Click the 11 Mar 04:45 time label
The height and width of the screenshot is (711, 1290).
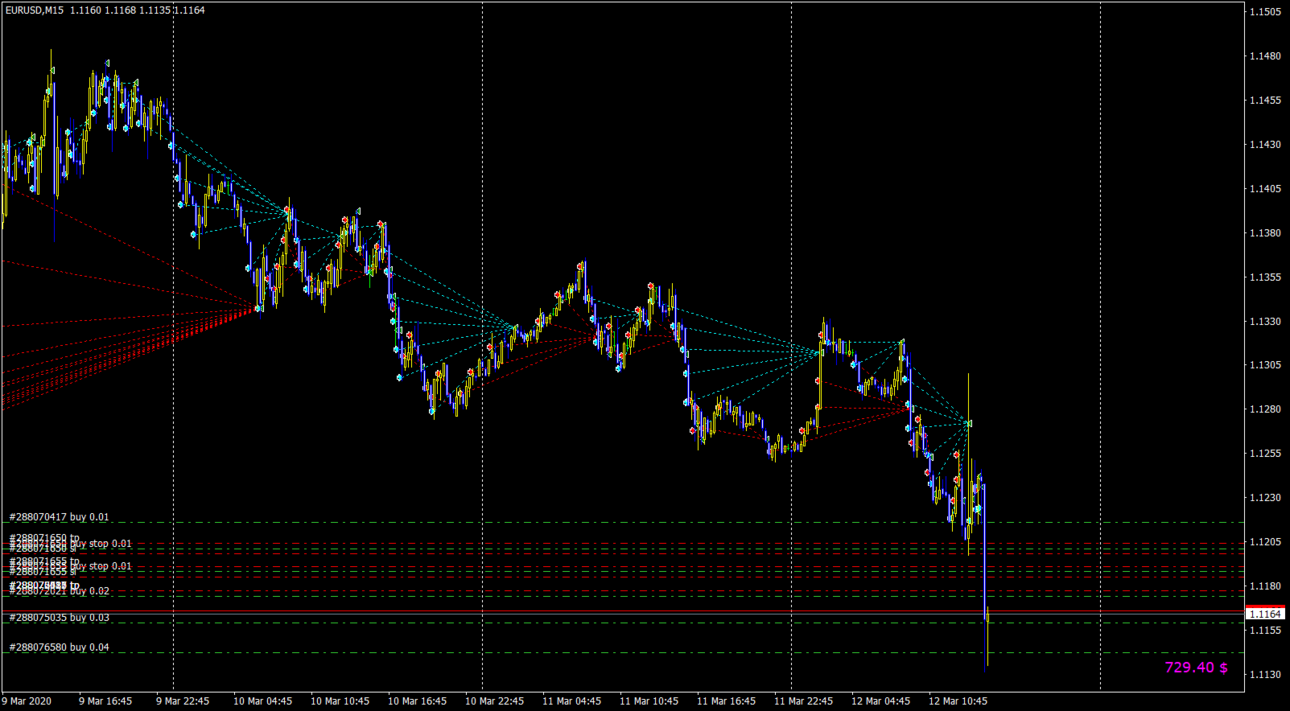tap(572, 701)
